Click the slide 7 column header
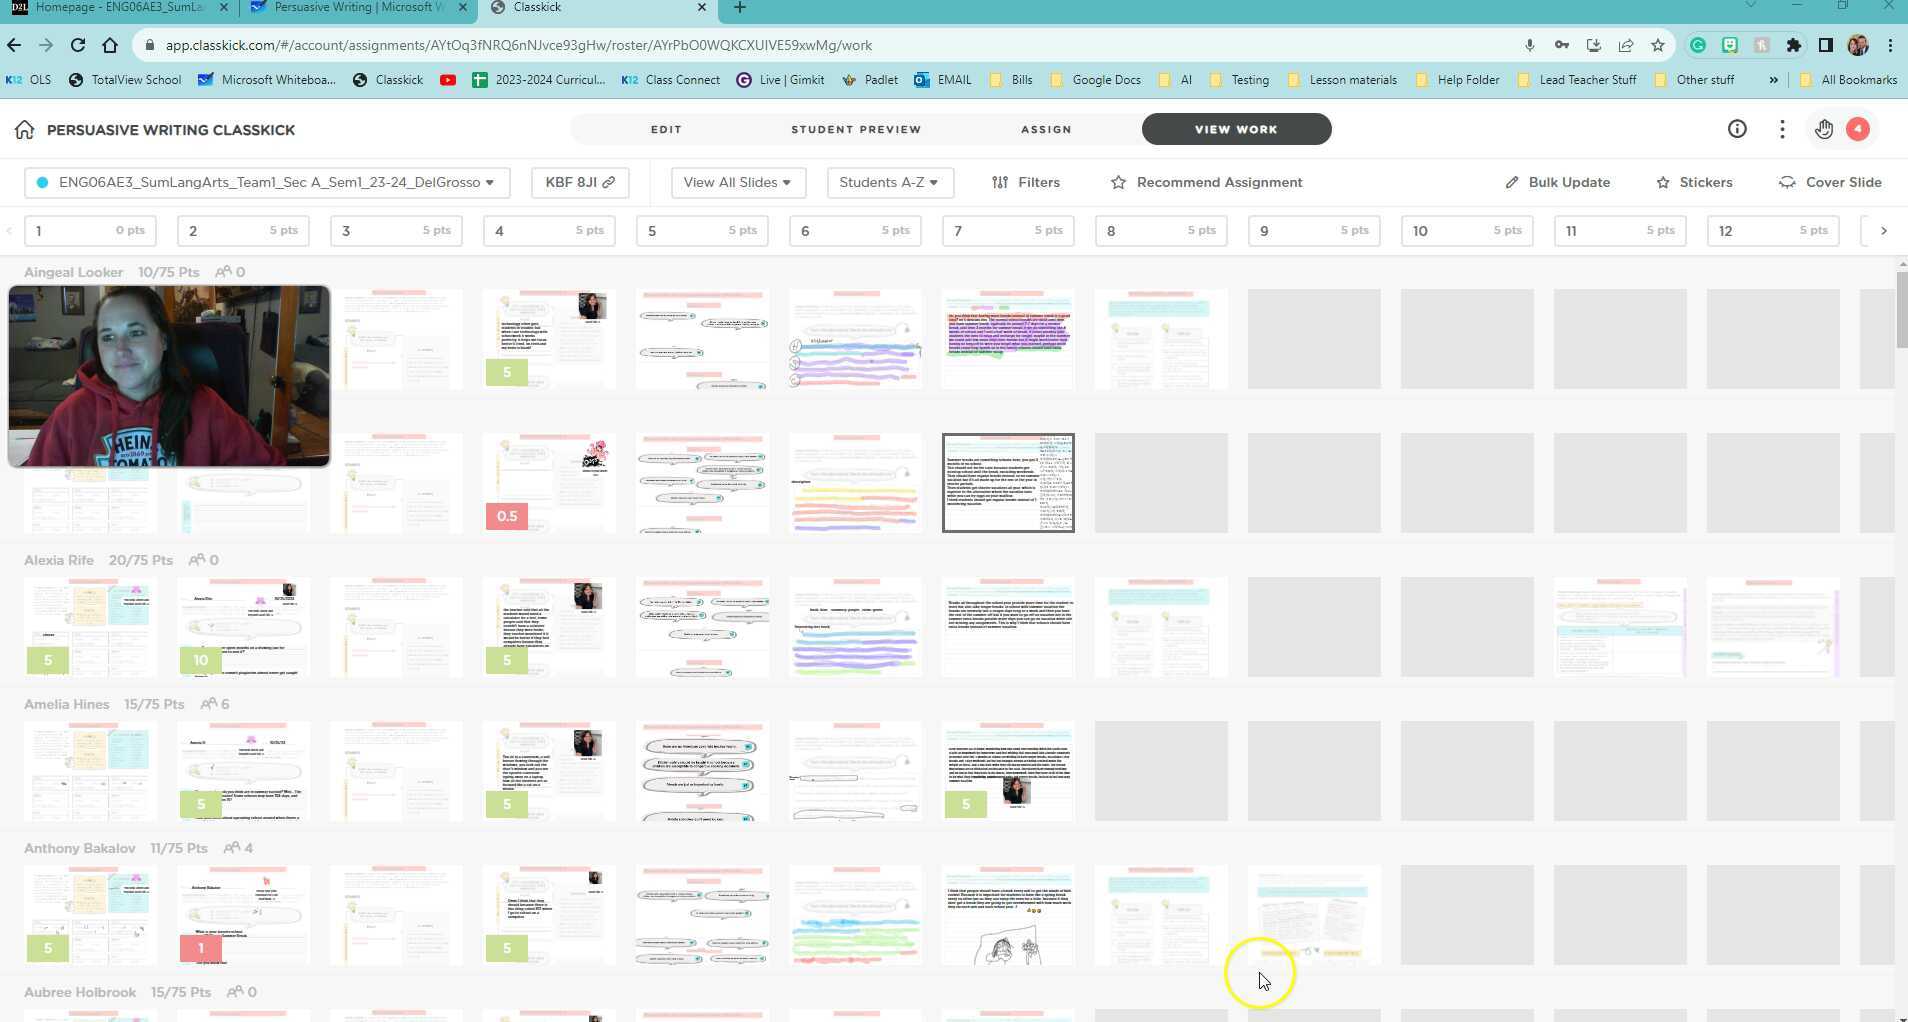This screenshot has height=1022, width=1908. point(1008,231)
